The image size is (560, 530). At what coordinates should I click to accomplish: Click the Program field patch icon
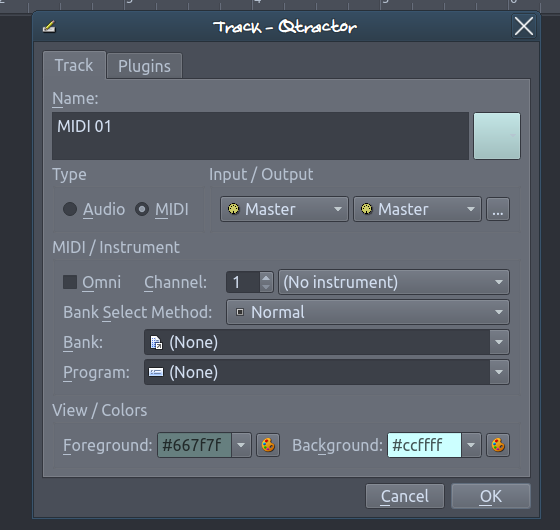pos(156,372)
